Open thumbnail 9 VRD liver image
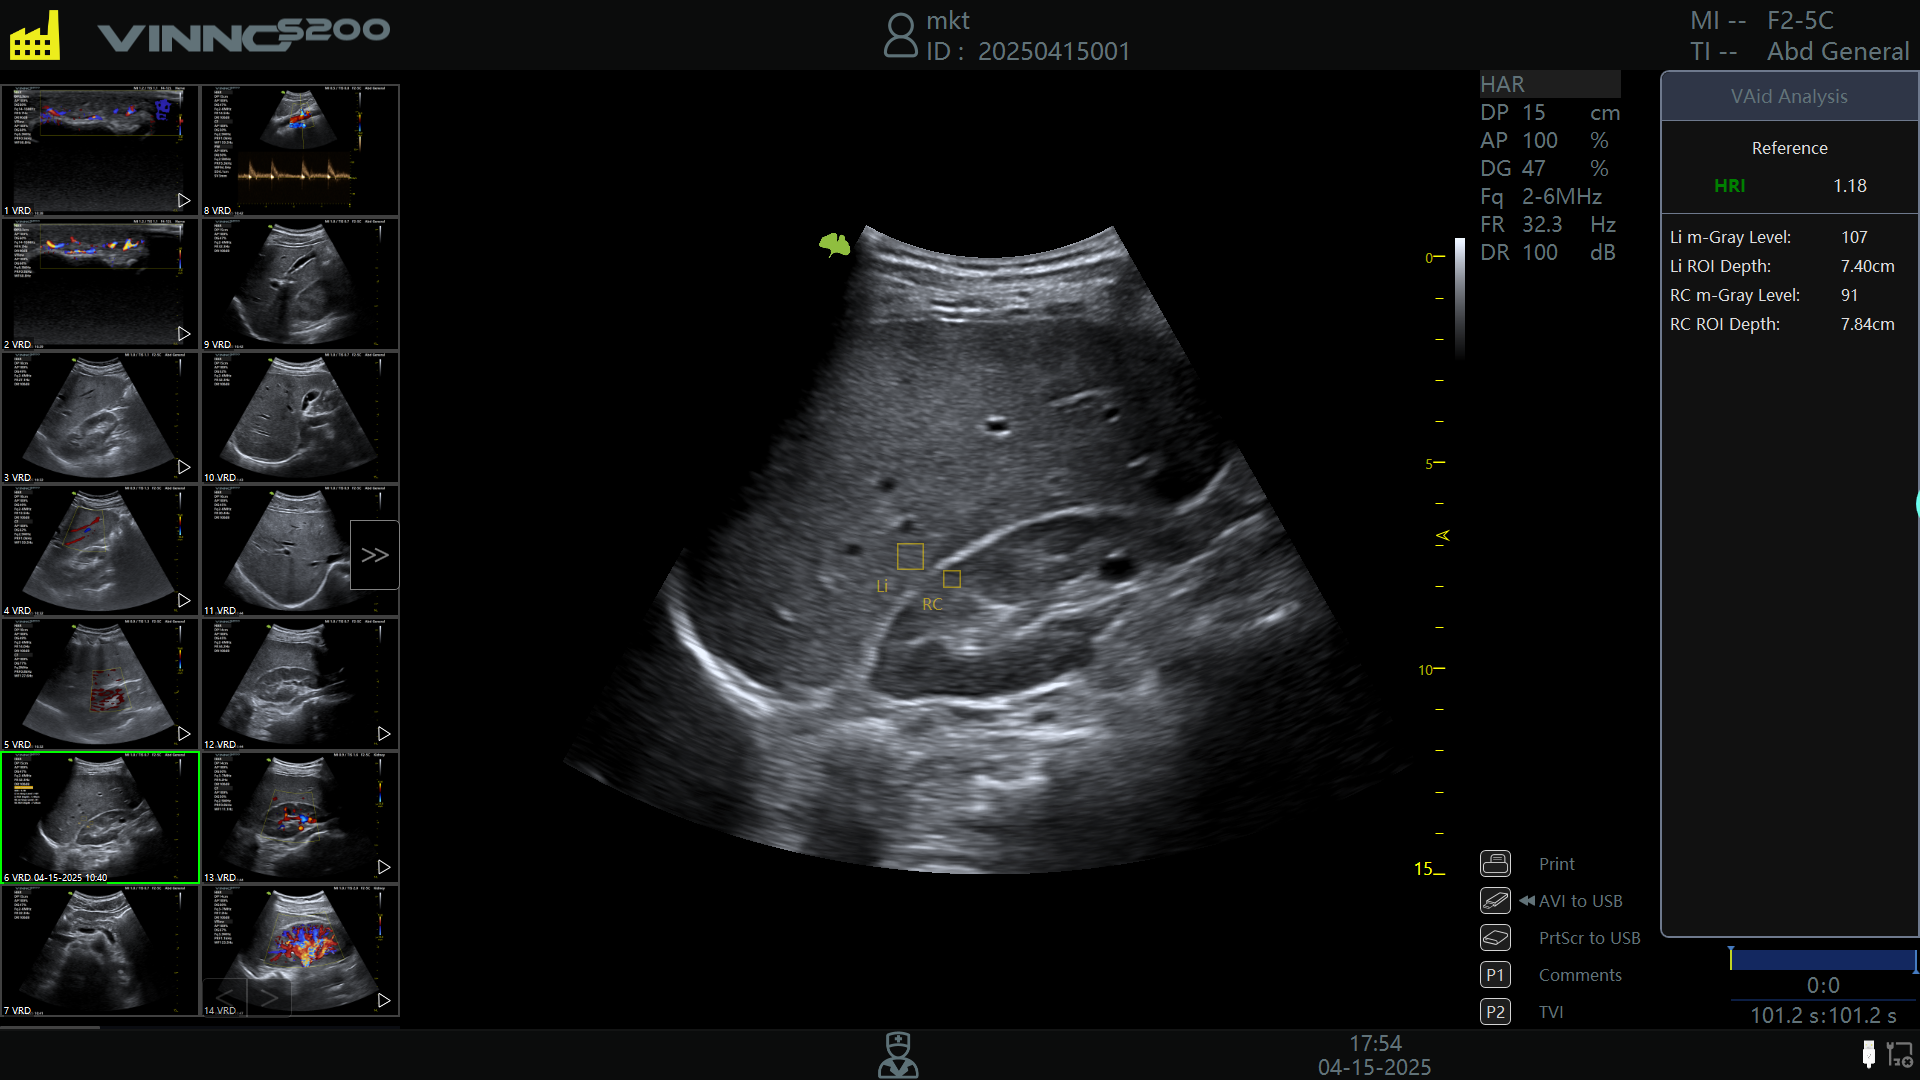 click(x=300, y=283)
